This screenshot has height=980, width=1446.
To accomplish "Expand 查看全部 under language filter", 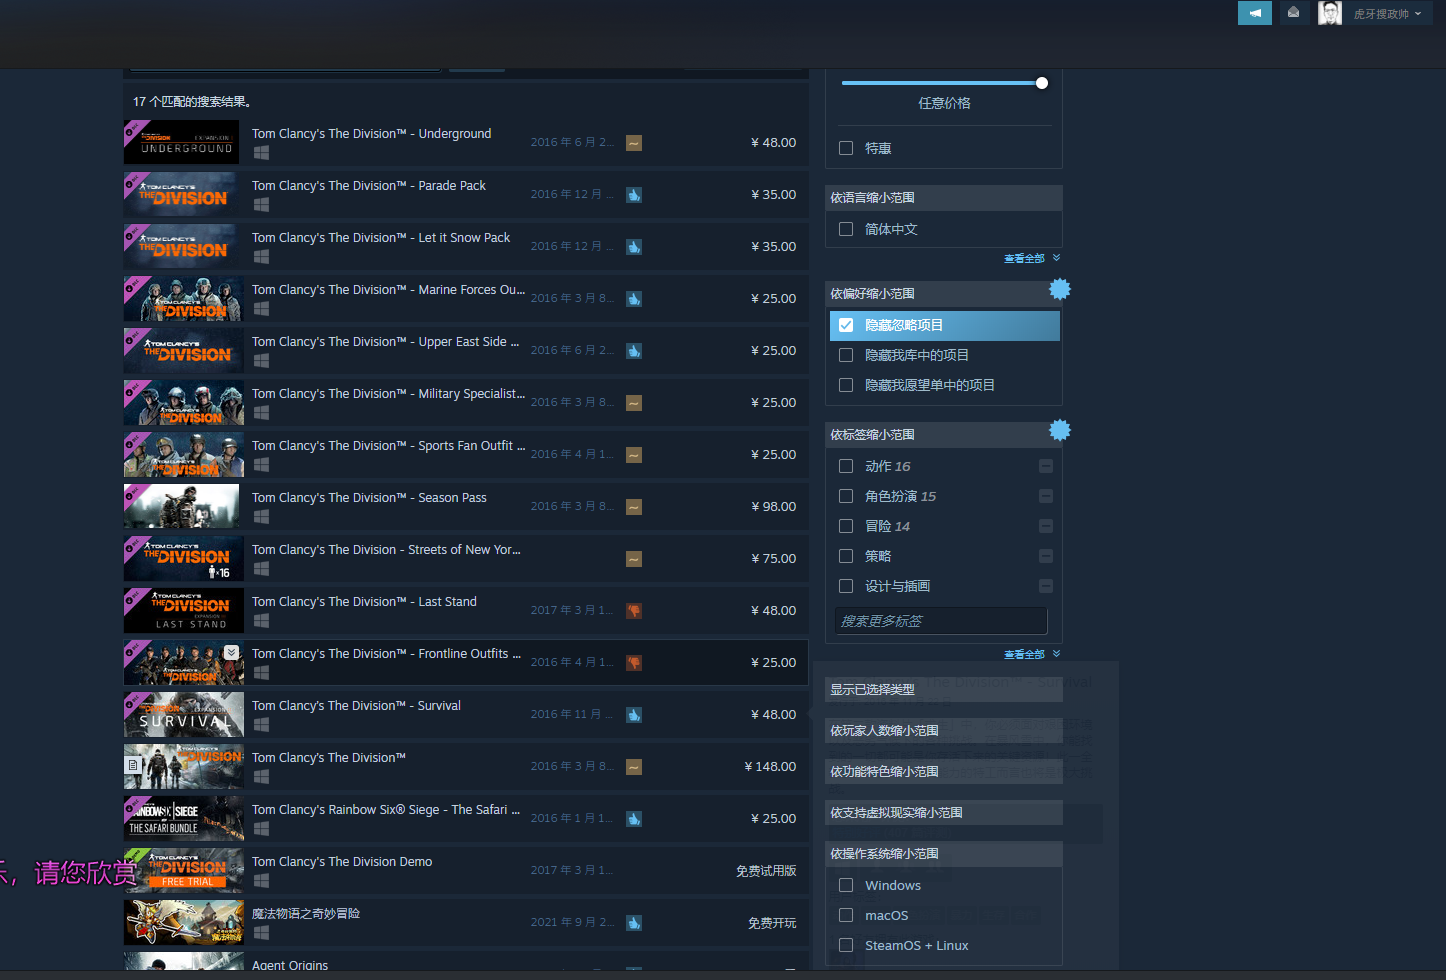I will pyautogui.click(x=1032, y=258).
